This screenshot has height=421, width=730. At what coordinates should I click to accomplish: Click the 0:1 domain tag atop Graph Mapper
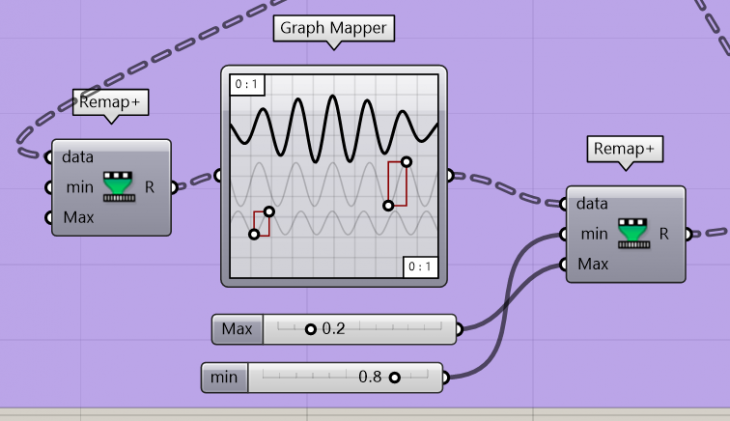click(x=244, y=85)
